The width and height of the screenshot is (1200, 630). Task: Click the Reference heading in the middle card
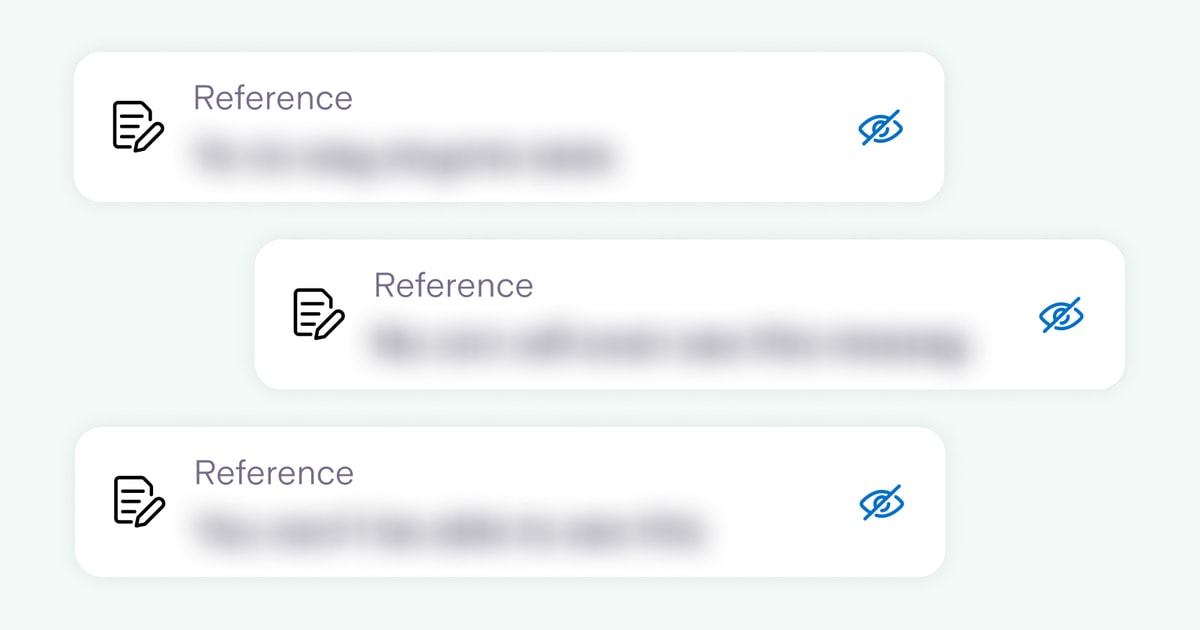pyautogui.click(x=452, y=286)
